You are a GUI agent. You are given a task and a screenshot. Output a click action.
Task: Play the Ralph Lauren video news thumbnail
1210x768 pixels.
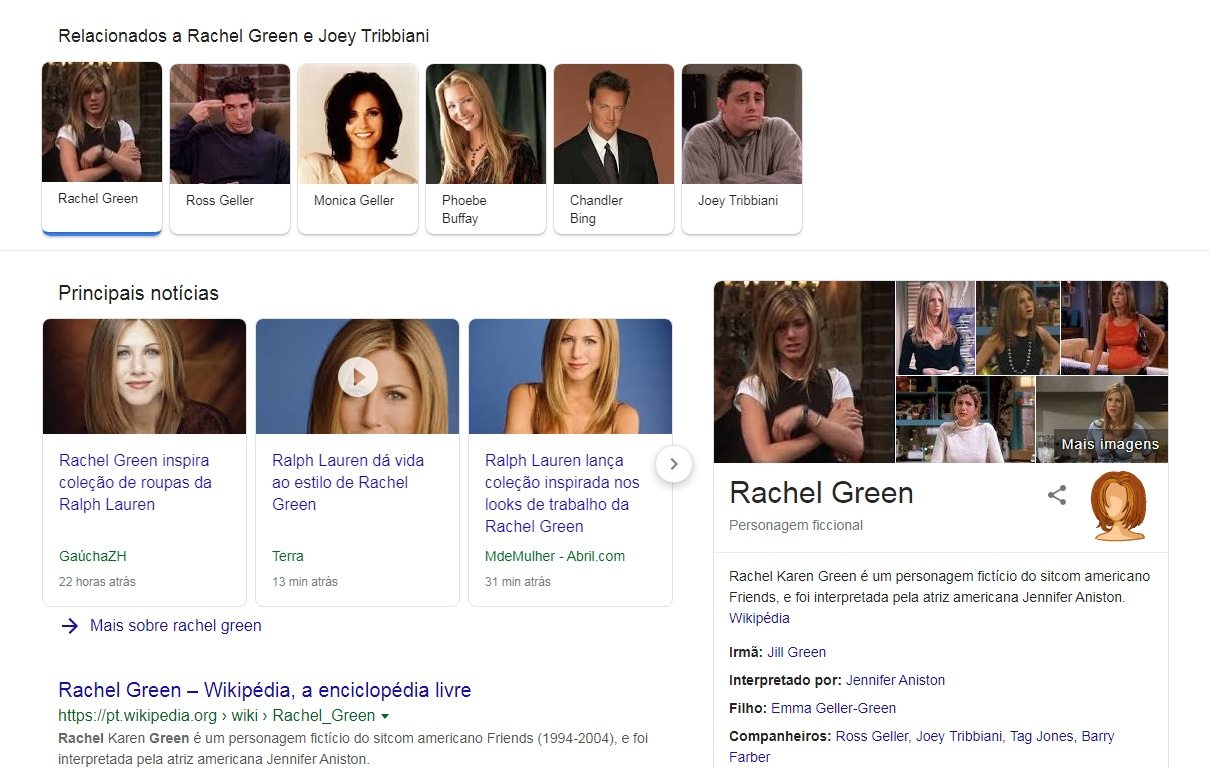pos(357,376)
